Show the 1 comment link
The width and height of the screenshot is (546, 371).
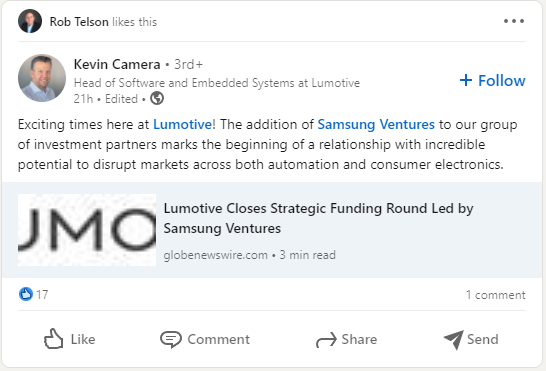pos(496,295)
